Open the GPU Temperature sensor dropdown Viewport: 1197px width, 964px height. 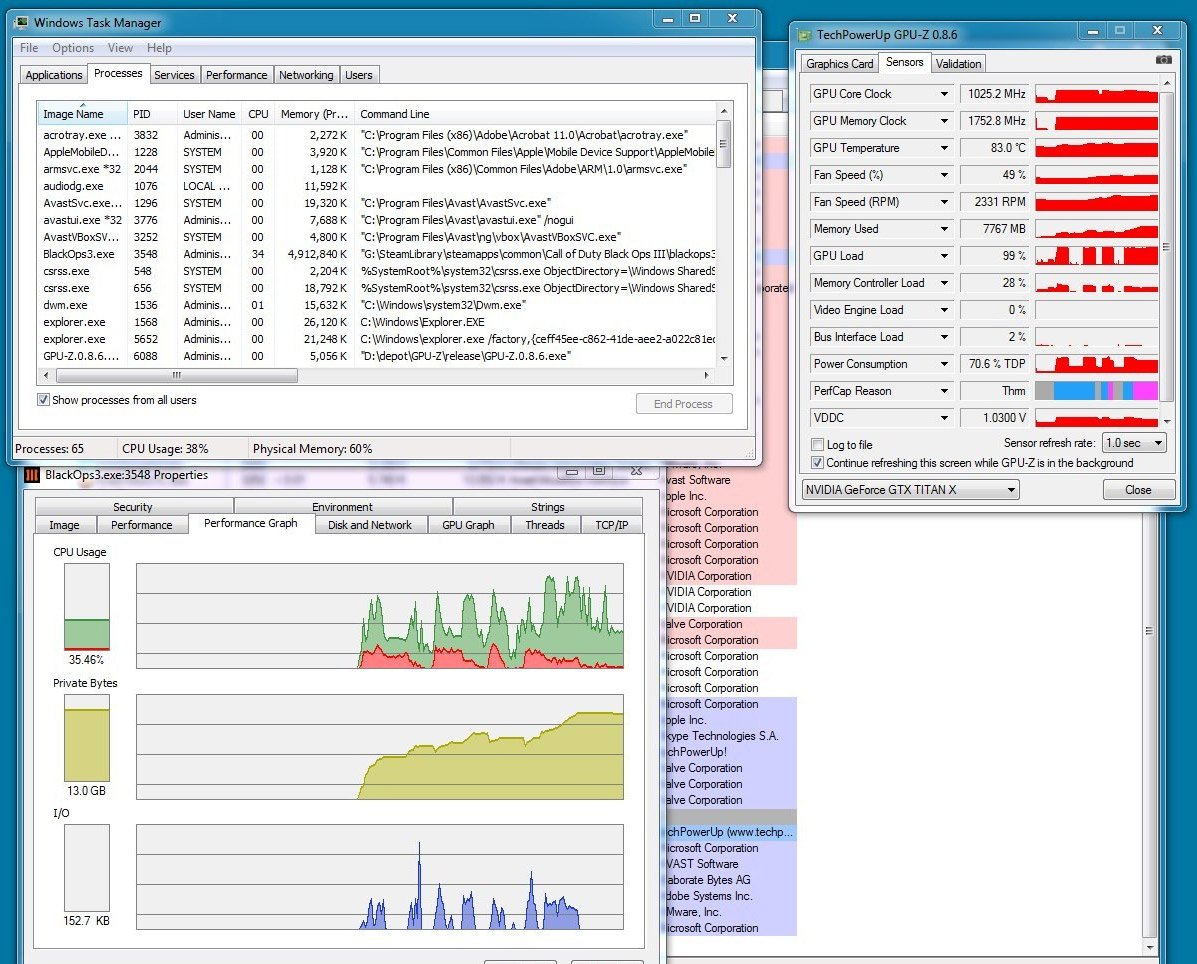[x=944, y=148]
